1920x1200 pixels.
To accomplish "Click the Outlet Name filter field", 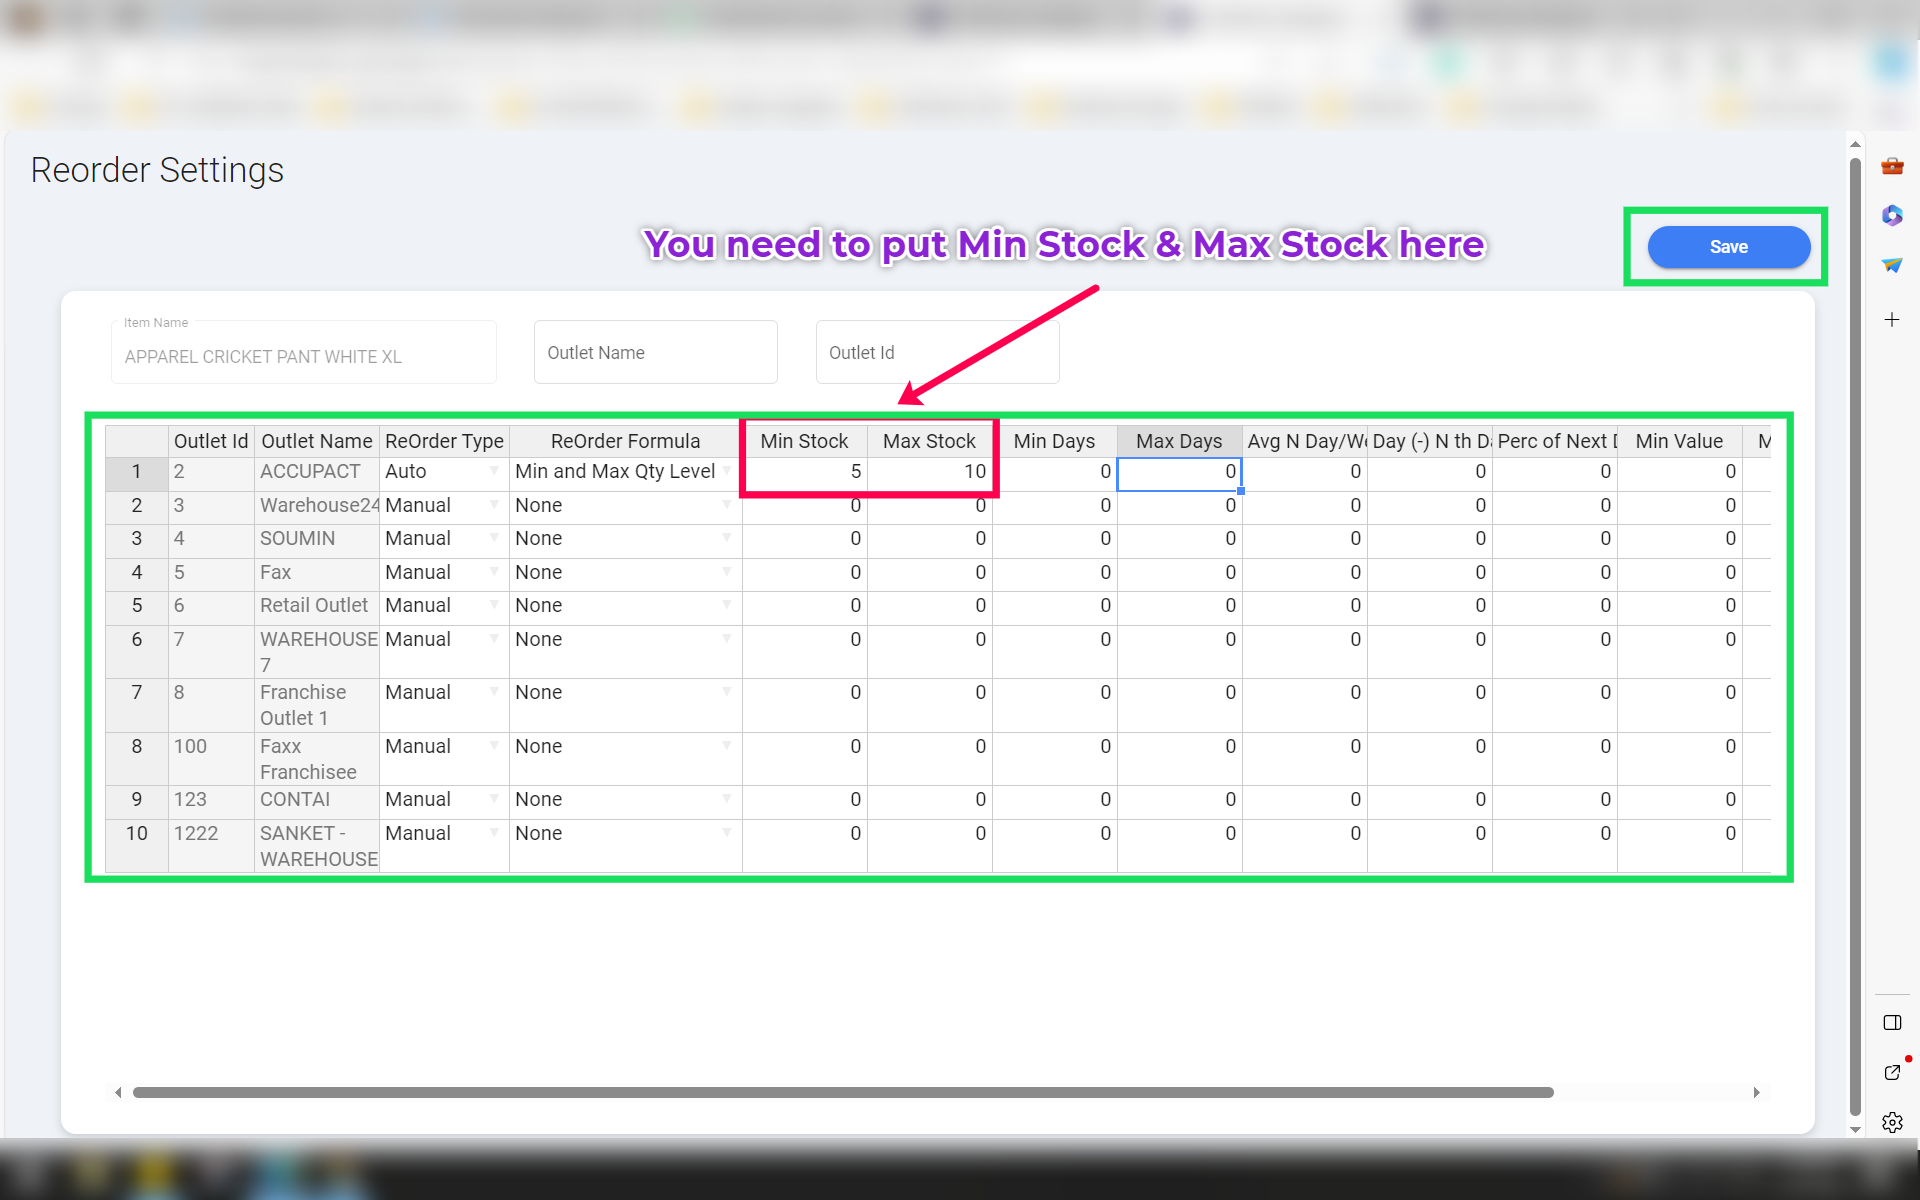I will 655,352.
